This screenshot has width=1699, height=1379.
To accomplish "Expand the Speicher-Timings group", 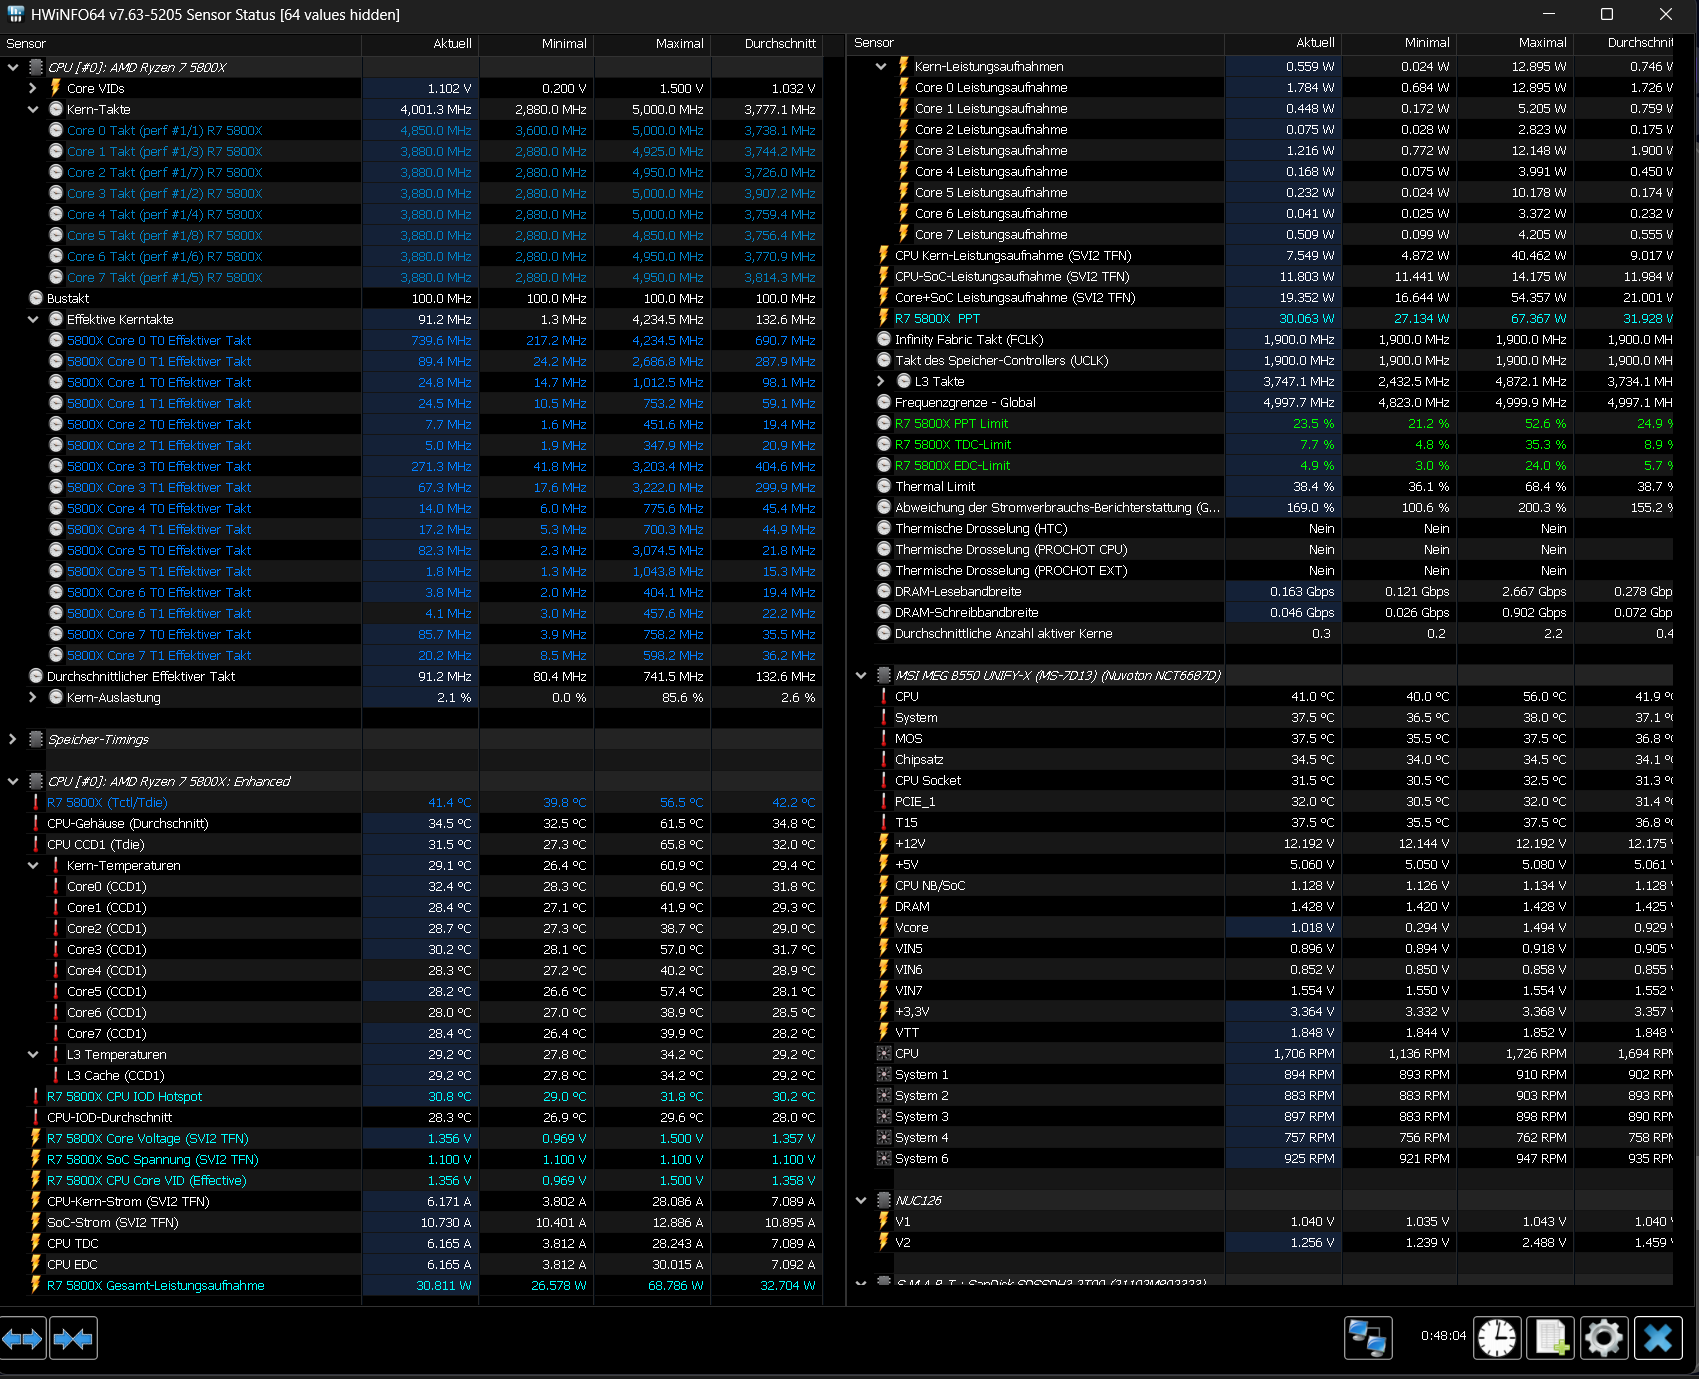I will pos(13,739).
